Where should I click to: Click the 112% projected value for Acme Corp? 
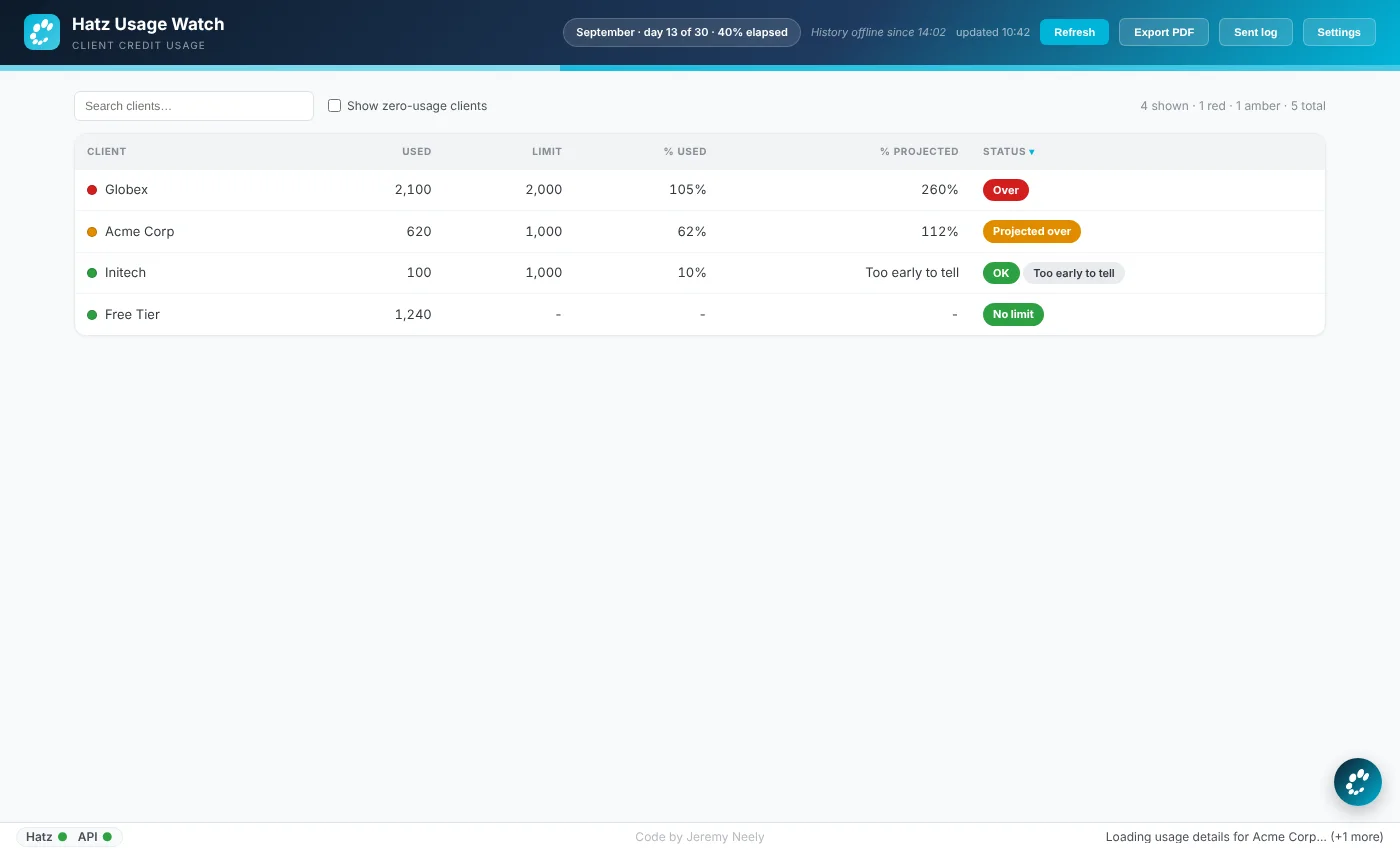pos(940,232)
